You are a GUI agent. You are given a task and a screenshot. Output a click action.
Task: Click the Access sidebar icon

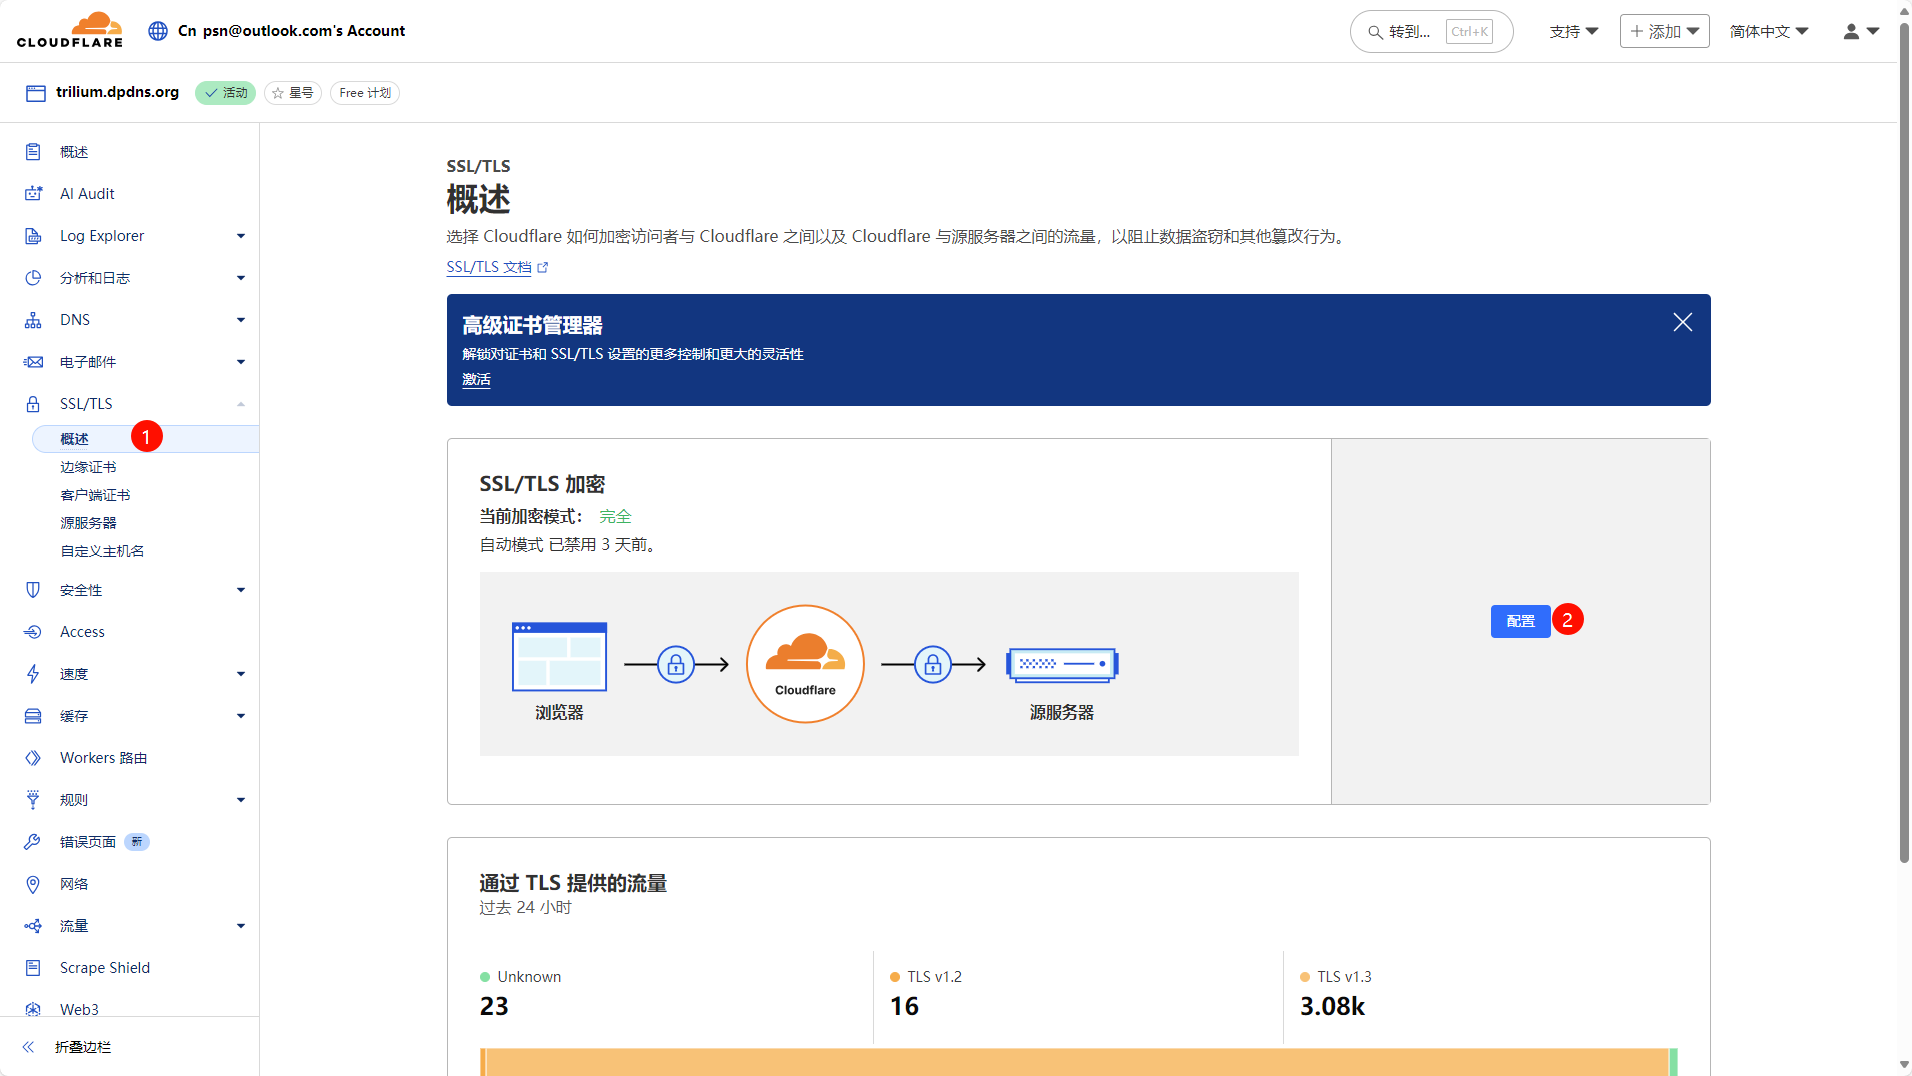click(x=33, y=632)
